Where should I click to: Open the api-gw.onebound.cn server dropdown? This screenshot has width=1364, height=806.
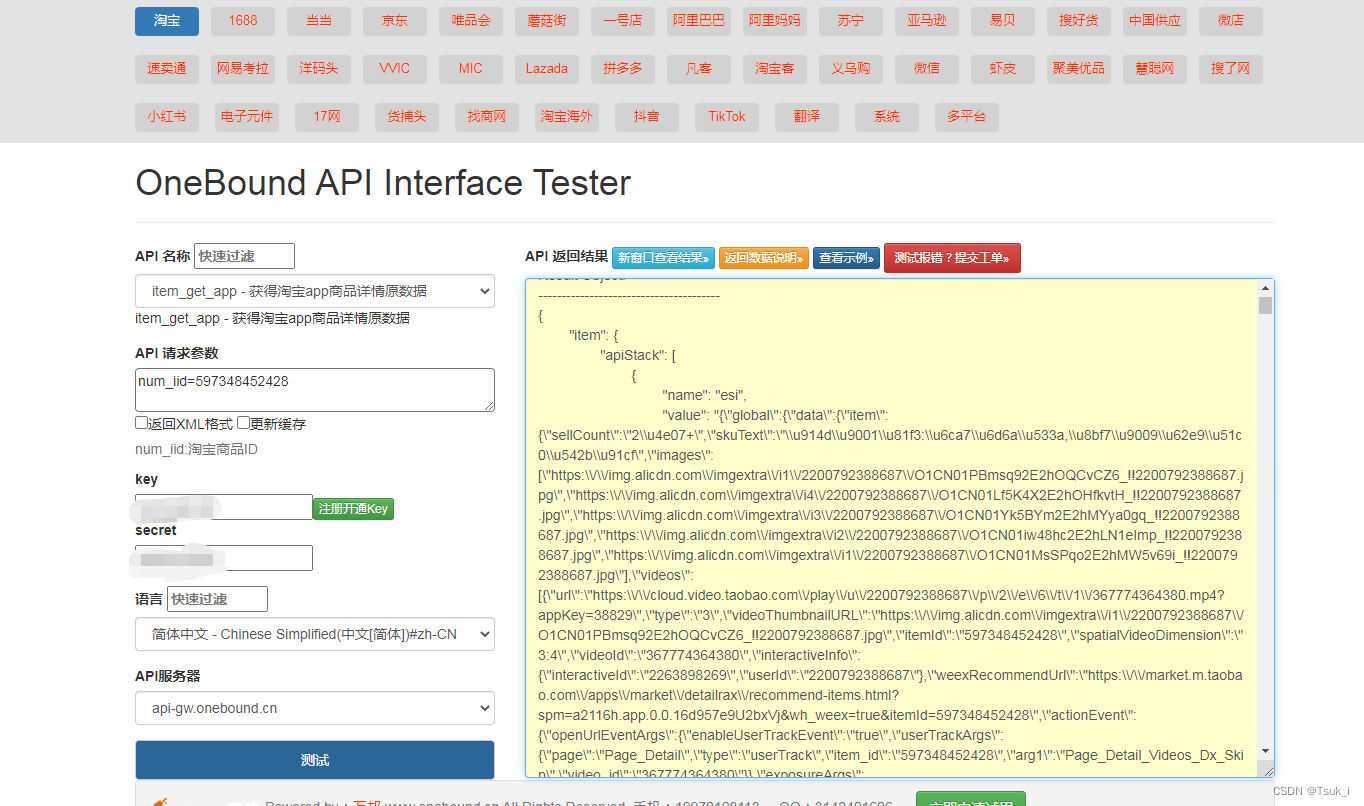click(315, 708)
